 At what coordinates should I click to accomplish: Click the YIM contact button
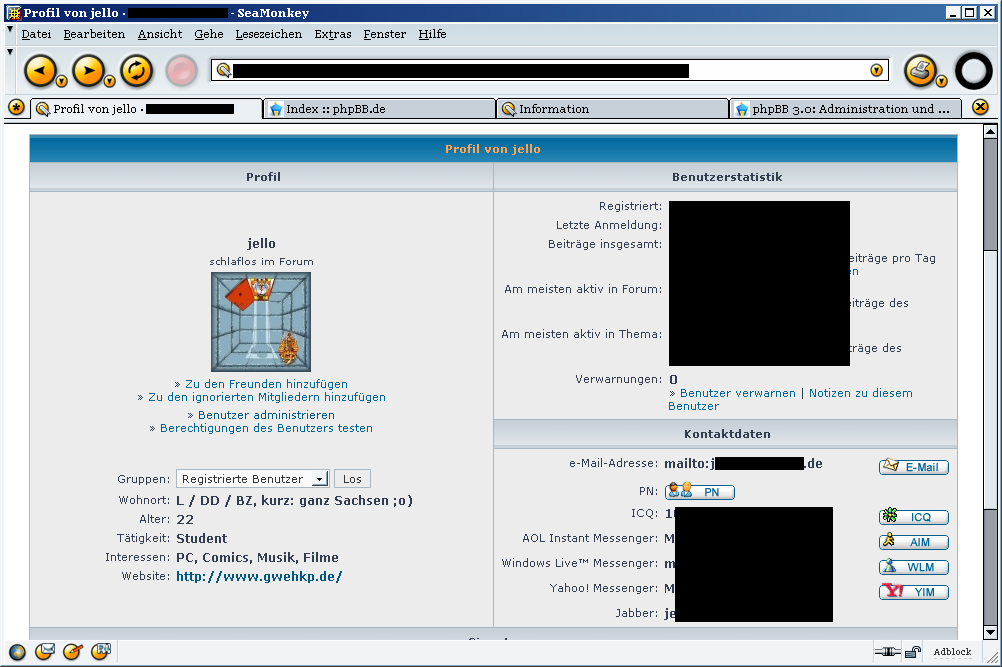click(x=914, y=592)
